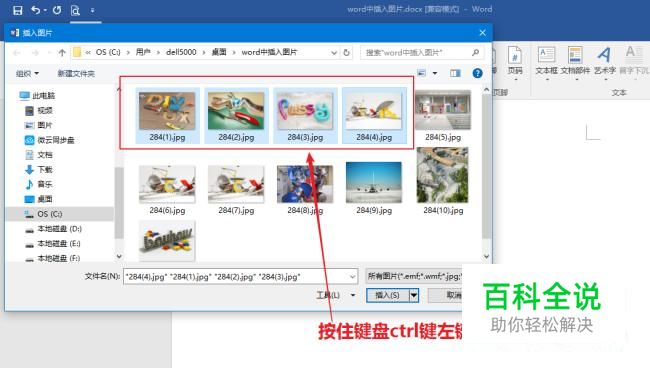Open the view options dropdown arrow
650x368 pixels.
click(x=435, y=73)
